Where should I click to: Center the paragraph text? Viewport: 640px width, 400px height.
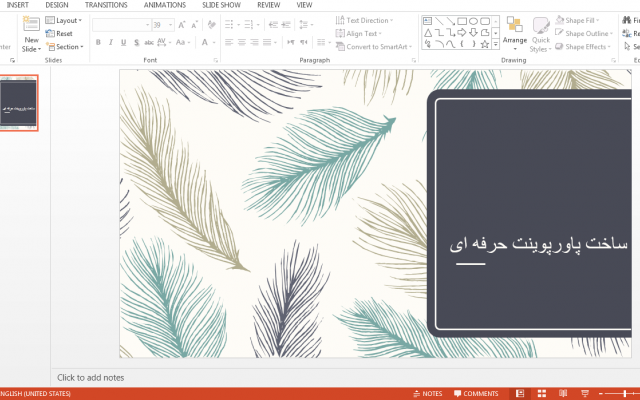242,42
